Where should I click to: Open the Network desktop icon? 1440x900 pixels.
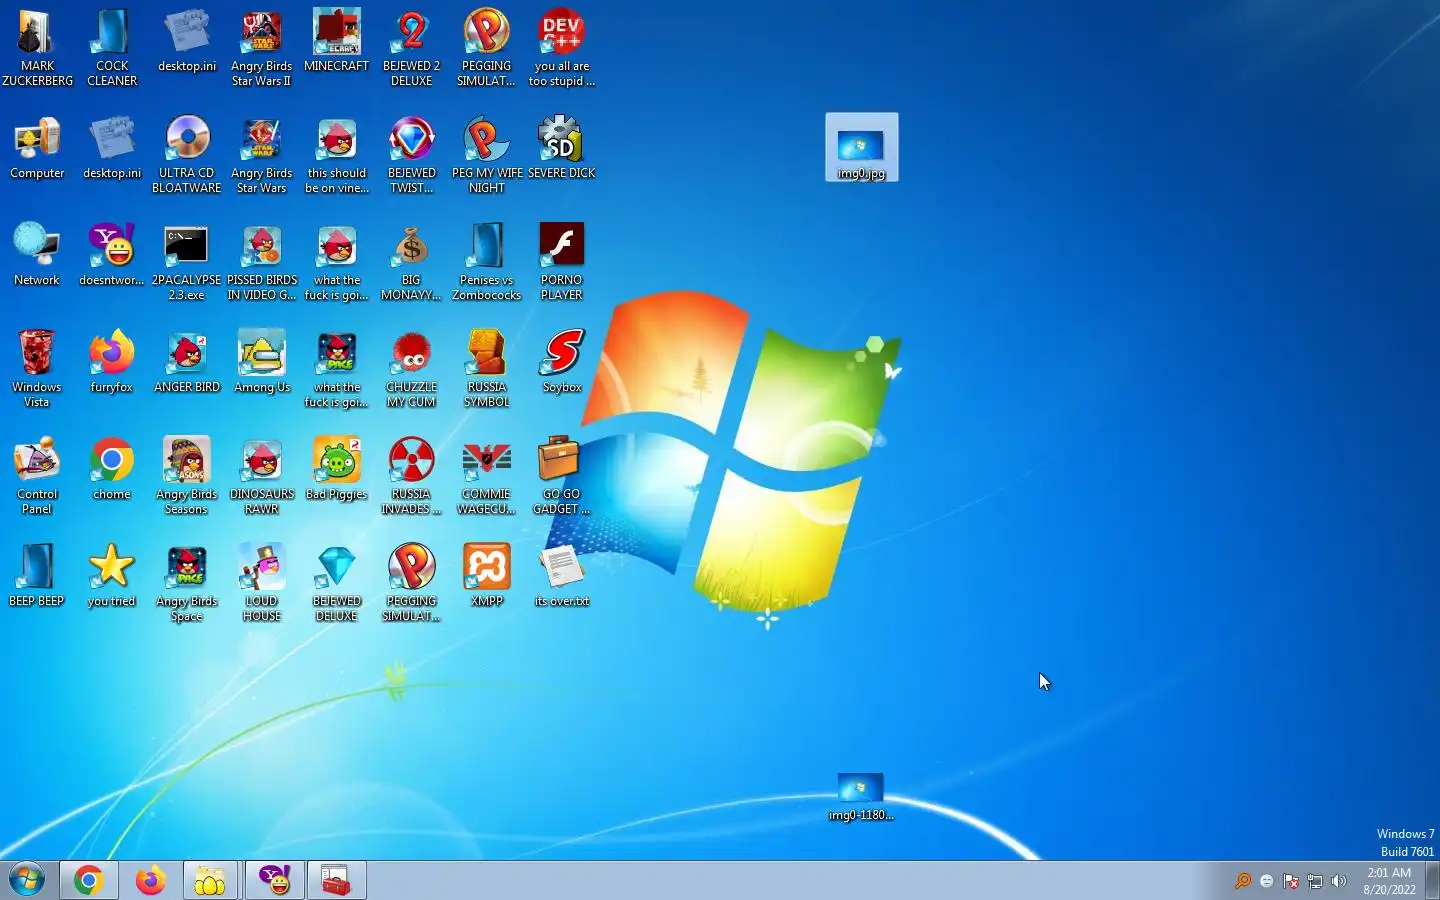(x=37, y=255)
